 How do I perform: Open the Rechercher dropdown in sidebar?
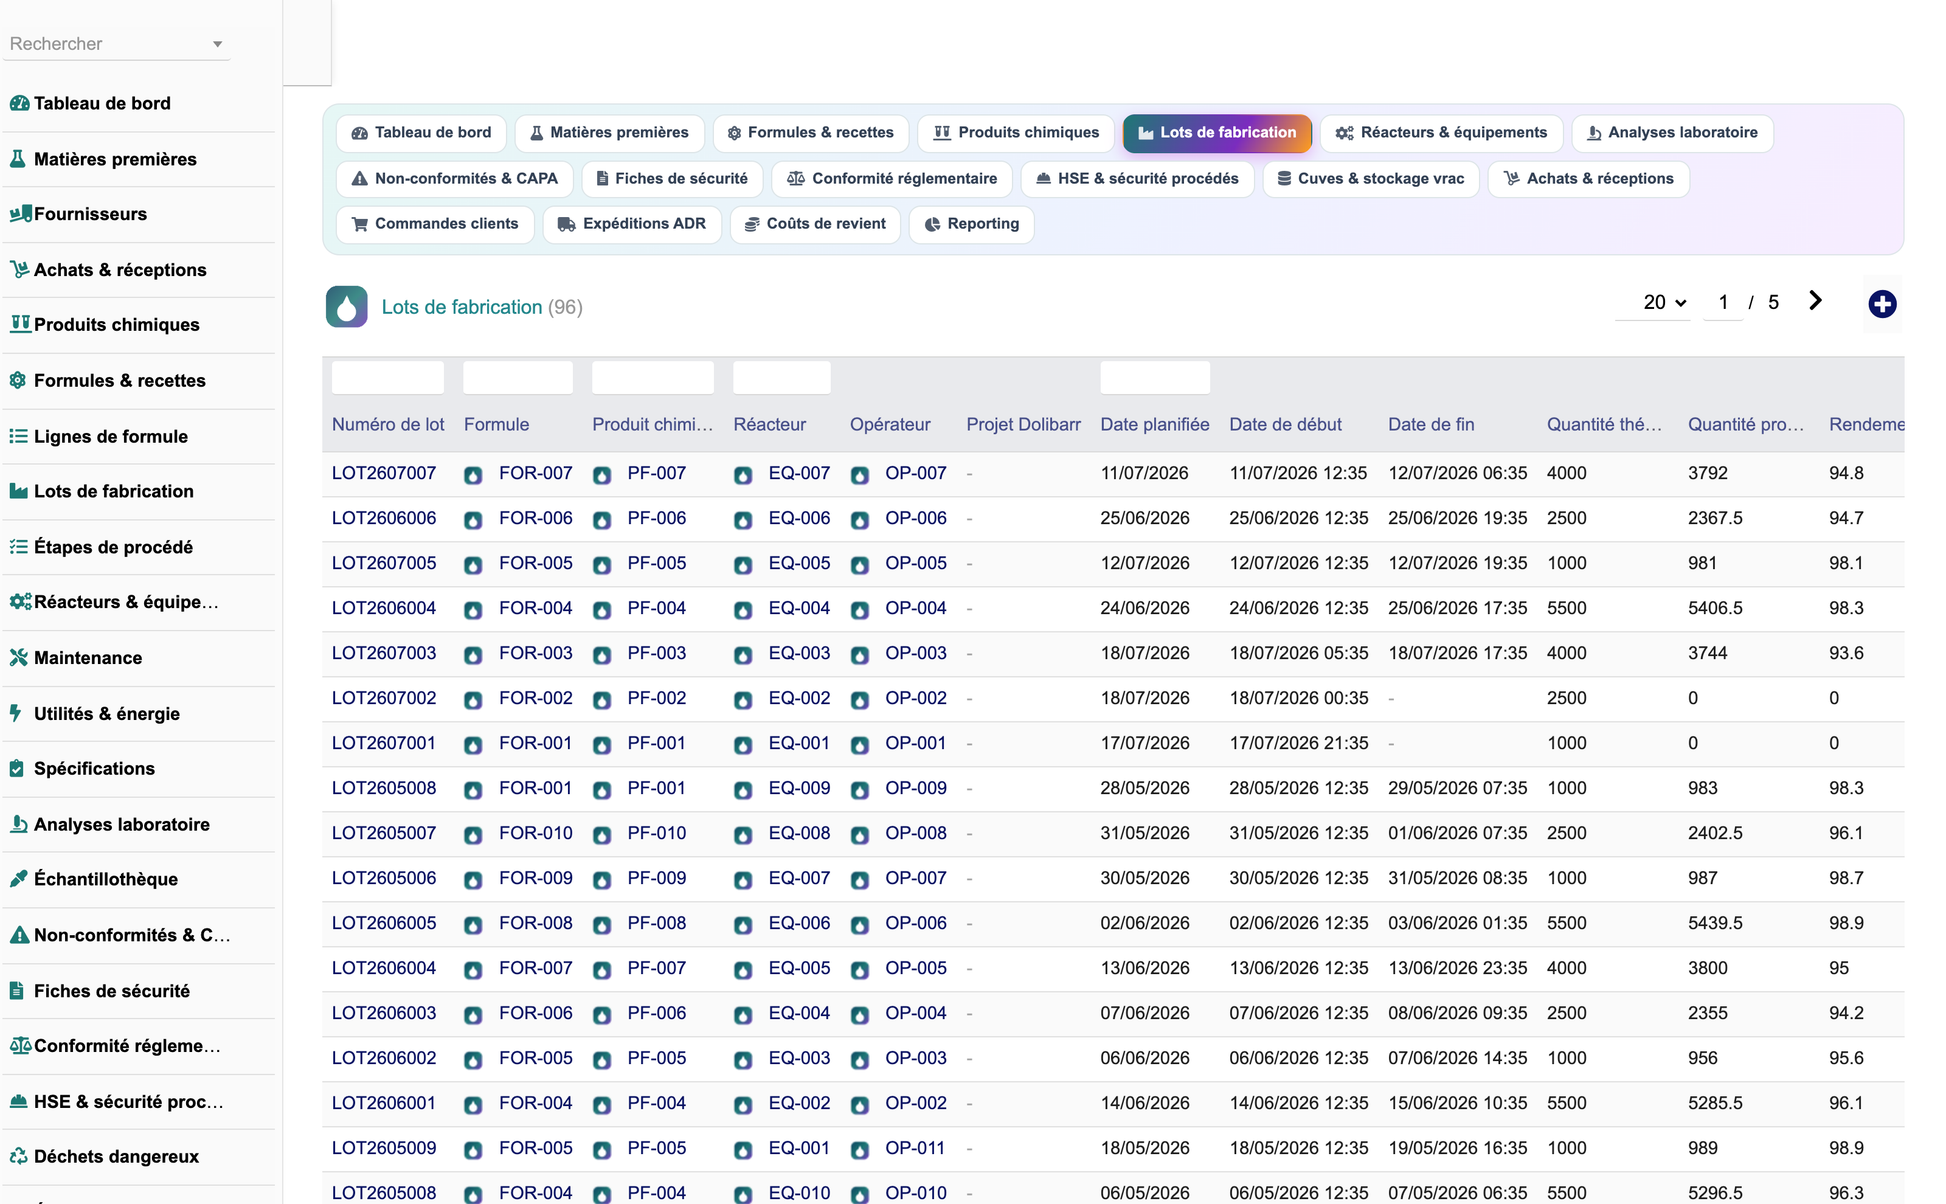[116, 44]
